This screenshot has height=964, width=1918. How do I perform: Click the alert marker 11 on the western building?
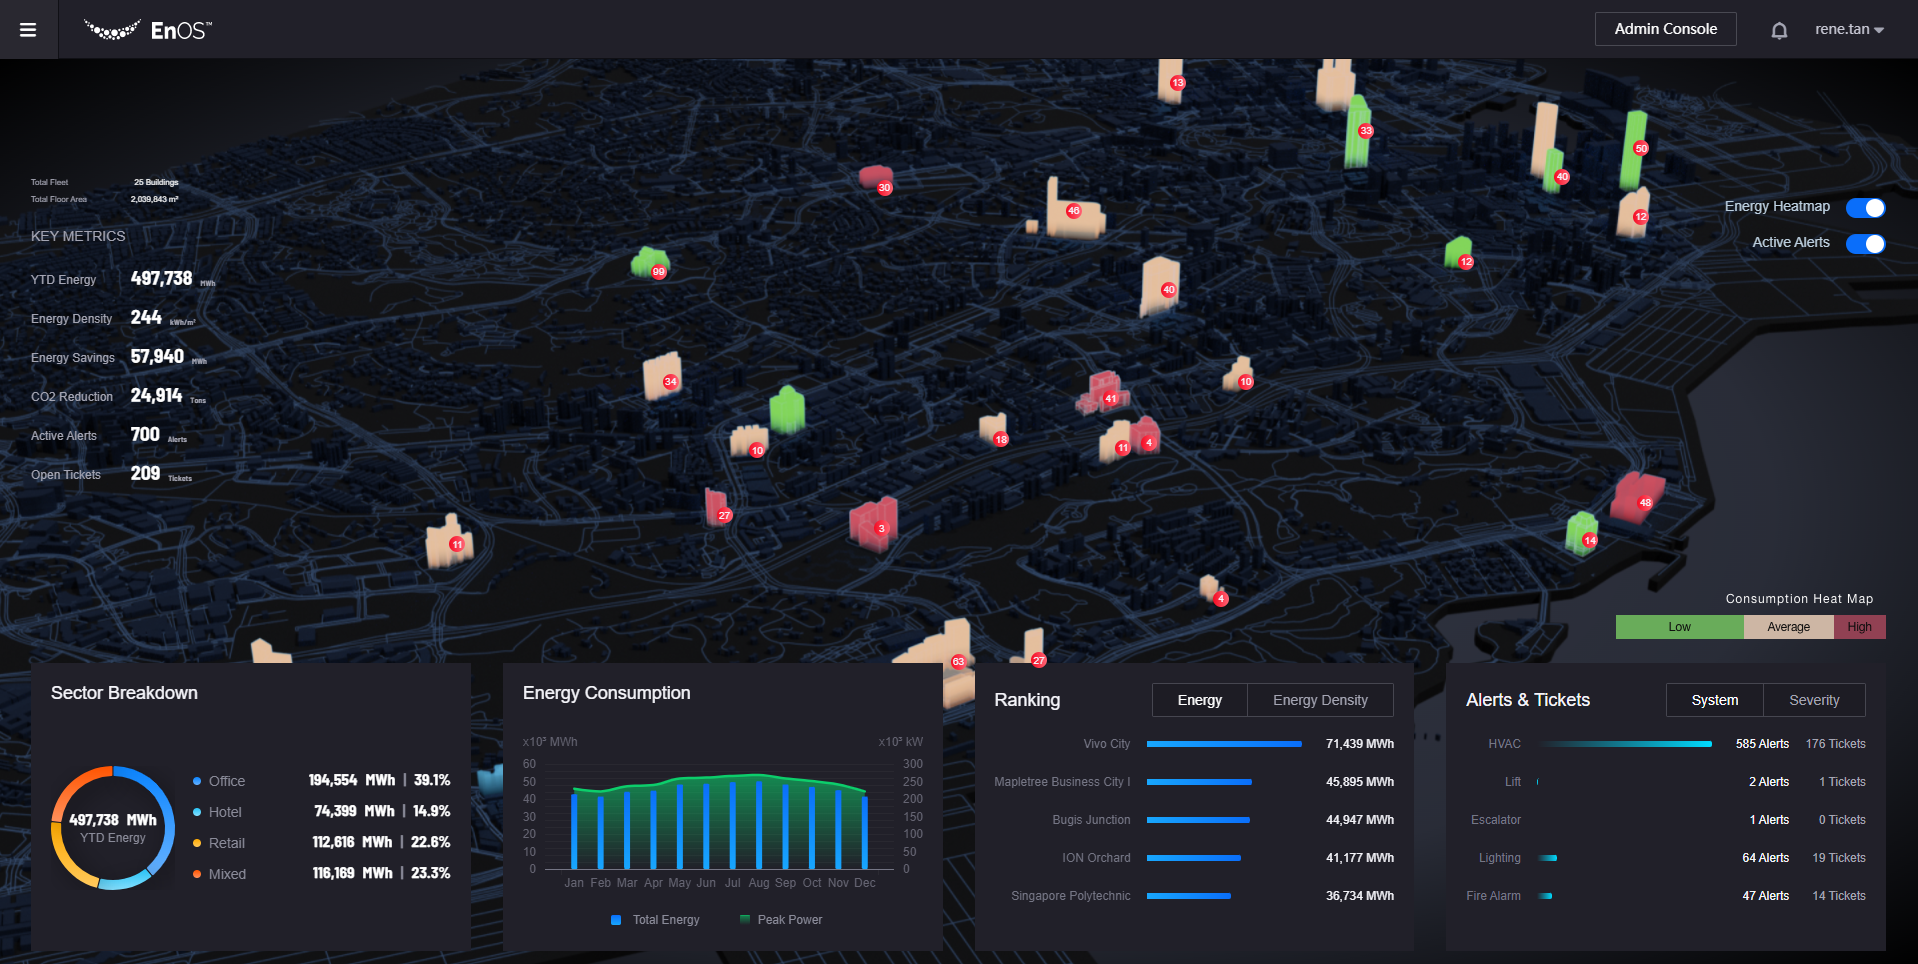click(457, 545)
